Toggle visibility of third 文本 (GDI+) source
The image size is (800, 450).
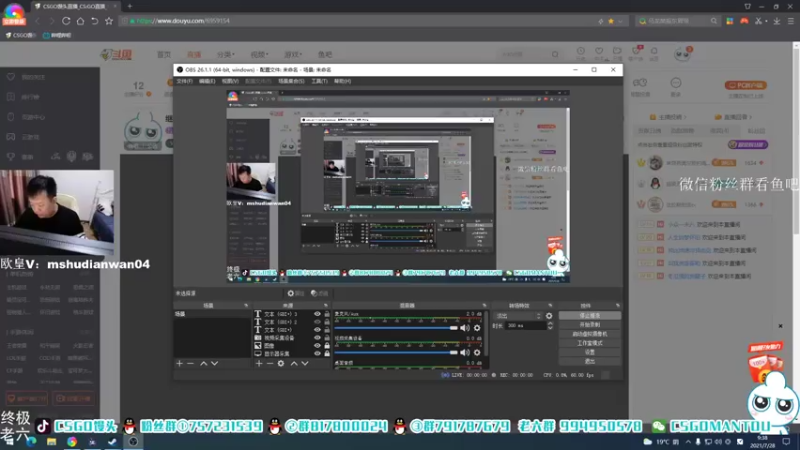click(317, 330)
